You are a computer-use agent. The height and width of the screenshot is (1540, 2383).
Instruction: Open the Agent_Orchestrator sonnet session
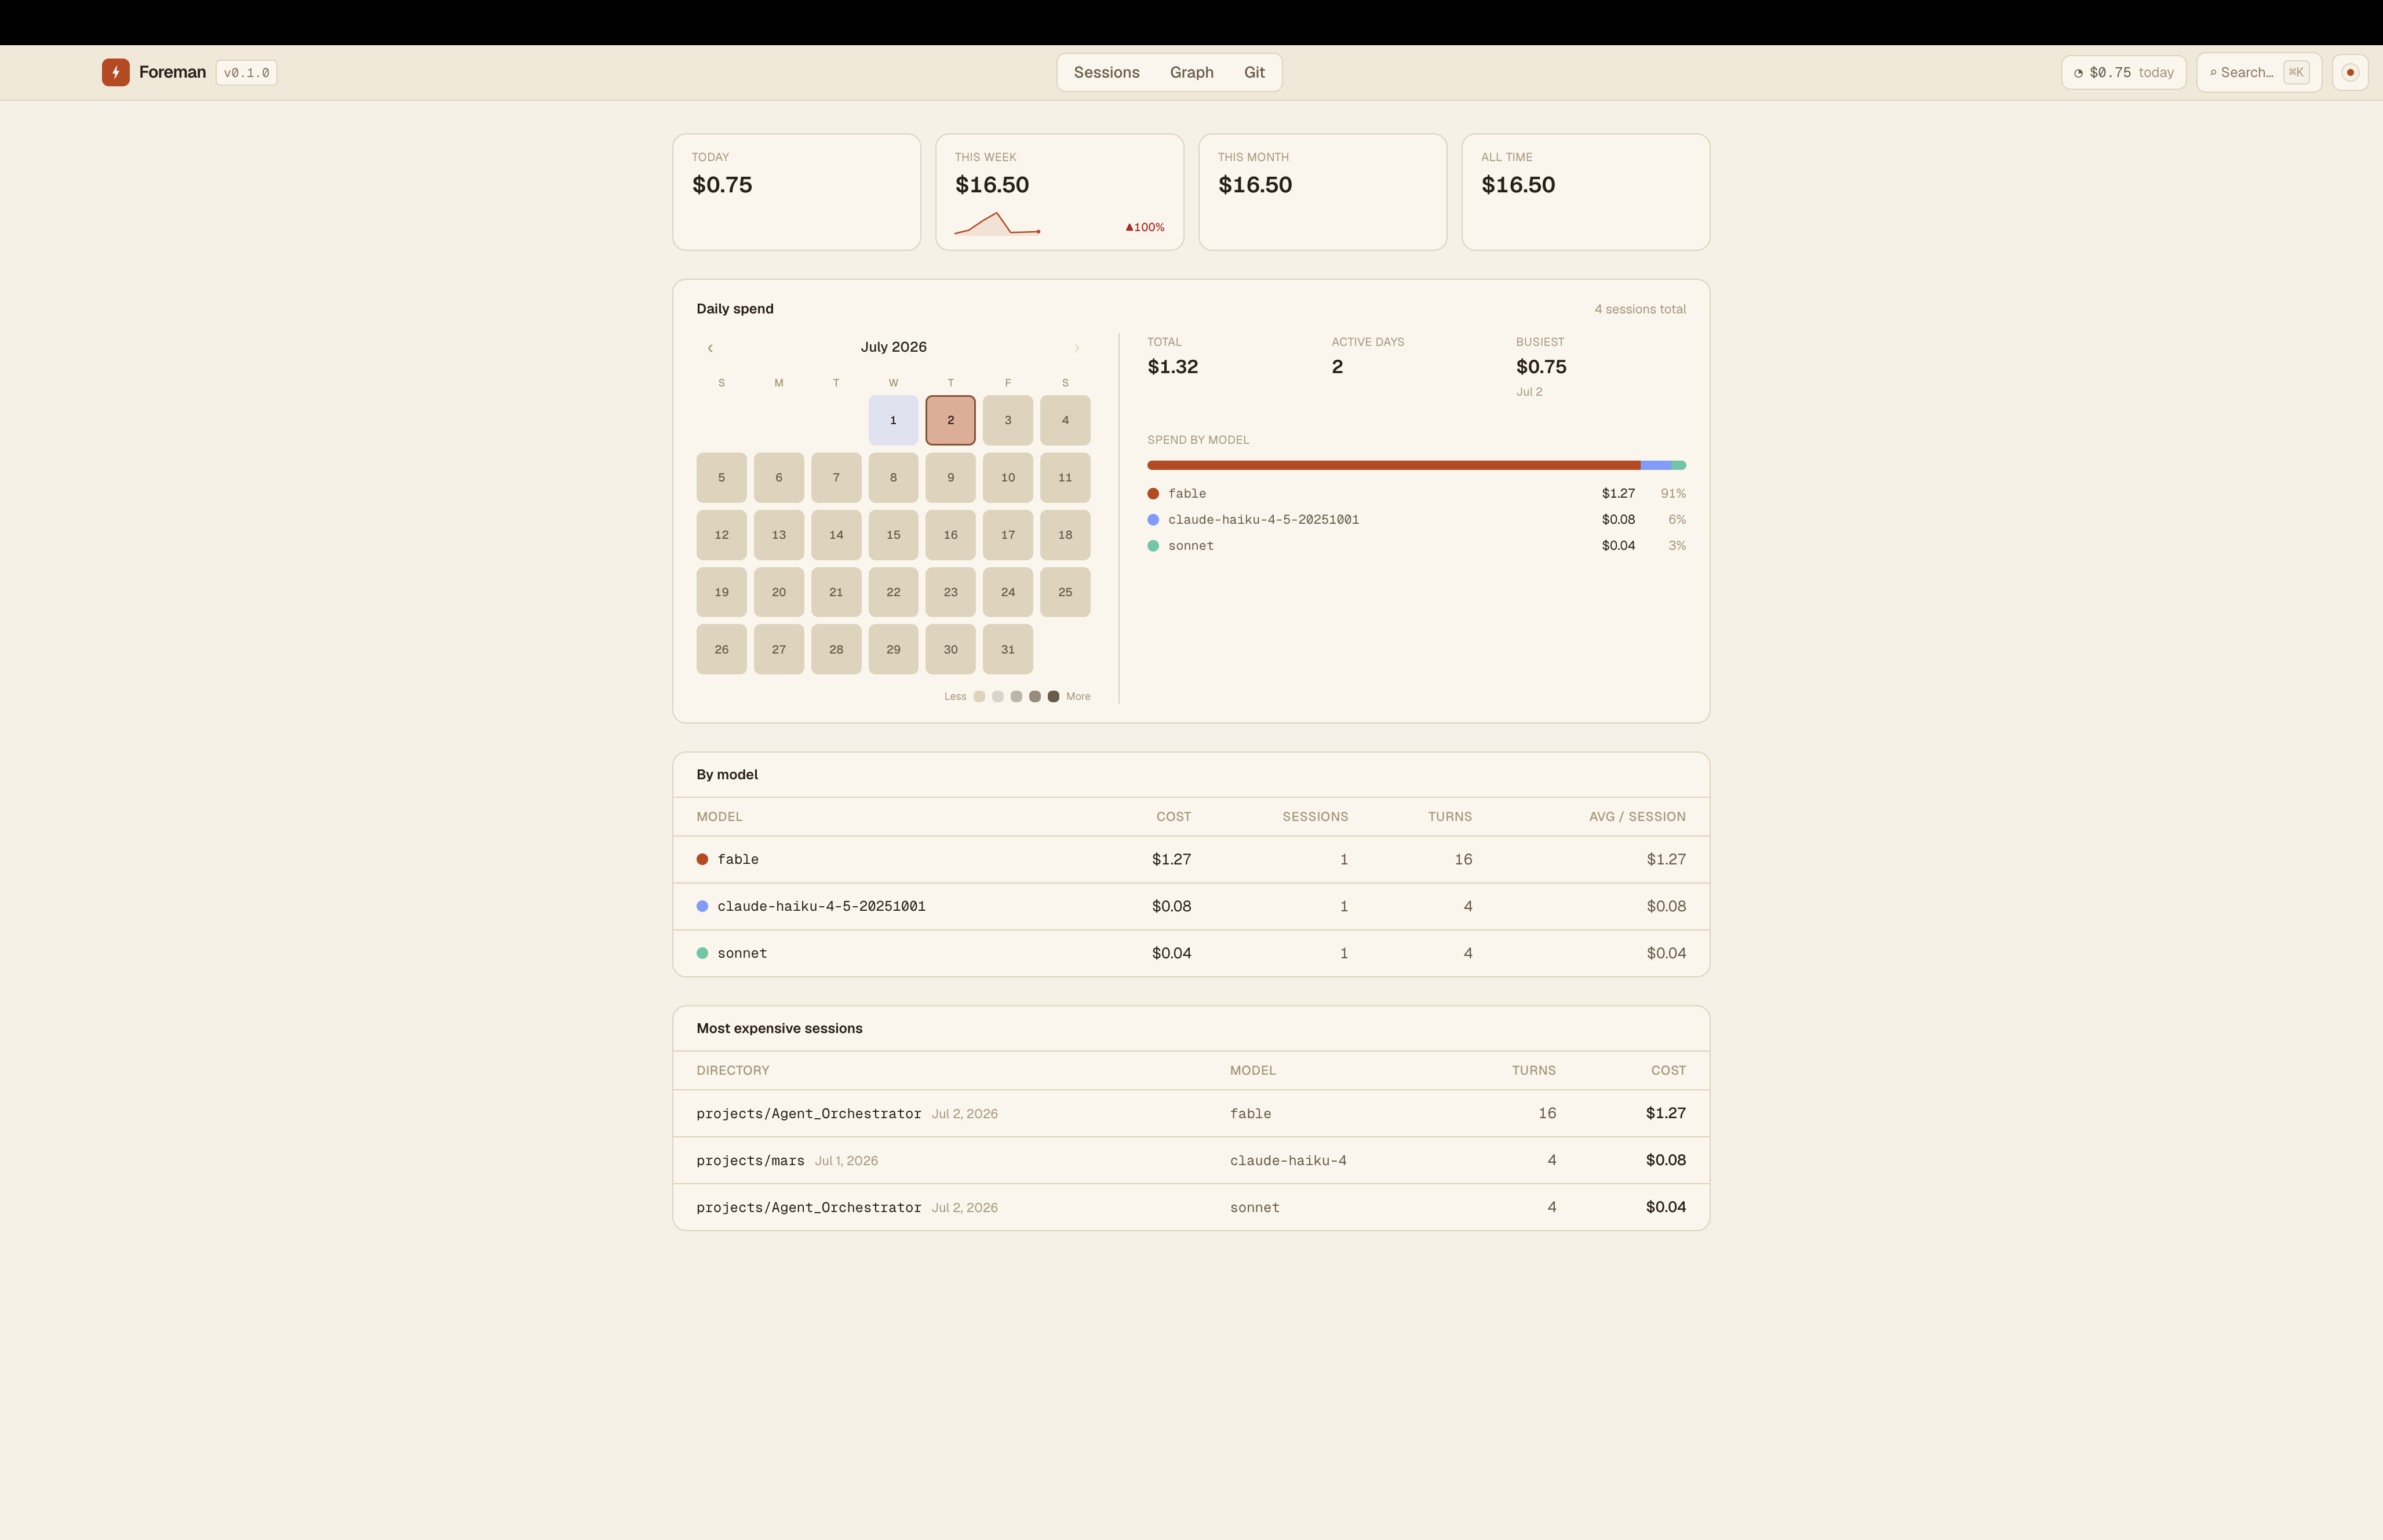(1191, 1207)
